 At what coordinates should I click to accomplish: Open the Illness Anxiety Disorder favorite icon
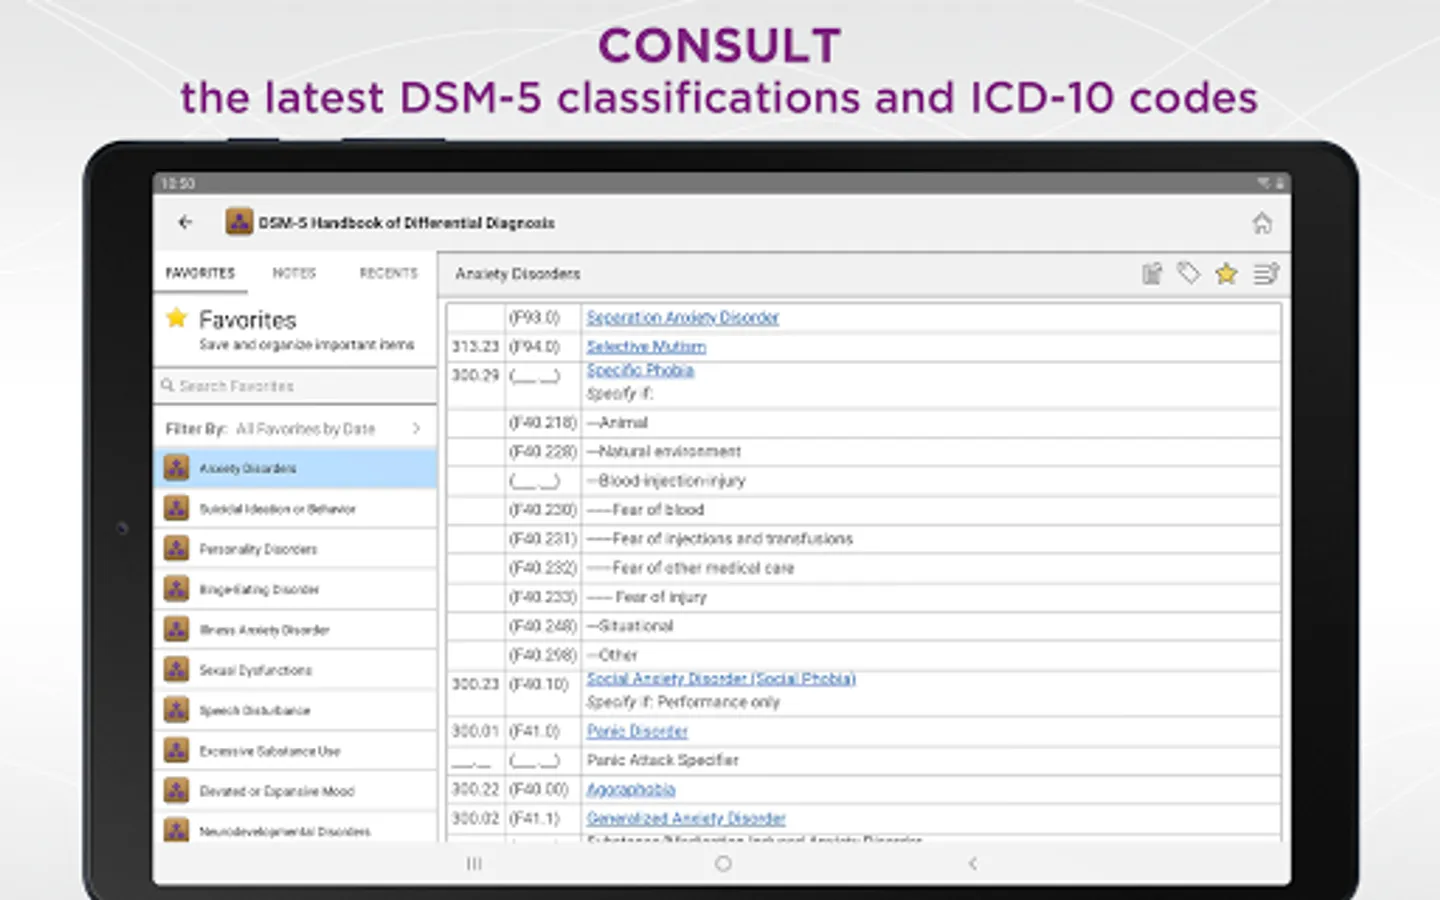177,629
